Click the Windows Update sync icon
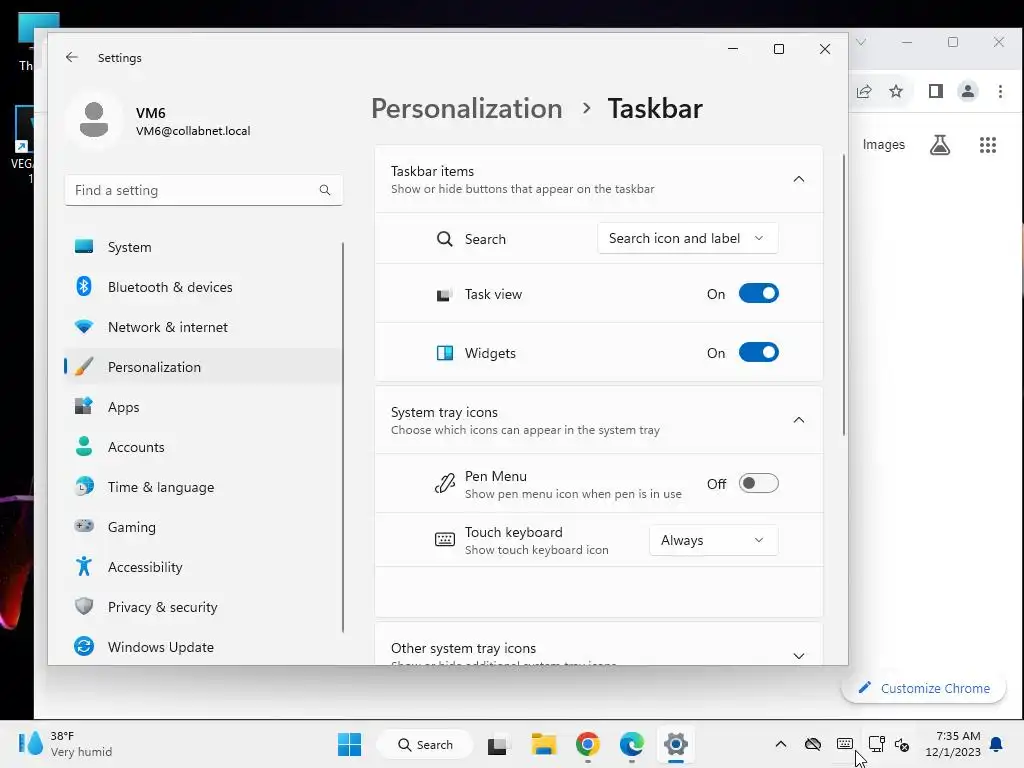The width and height of the screenshot is (1024, 768). tap(84, 647)
